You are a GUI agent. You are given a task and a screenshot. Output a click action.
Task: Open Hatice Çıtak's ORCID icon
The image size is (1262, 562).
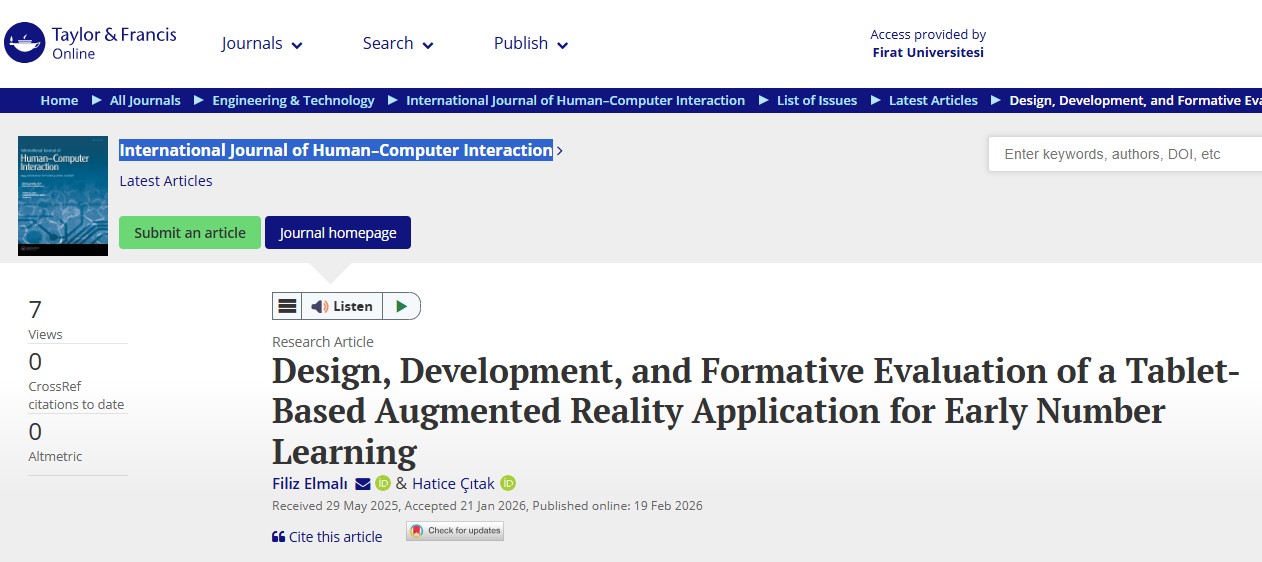508,484
